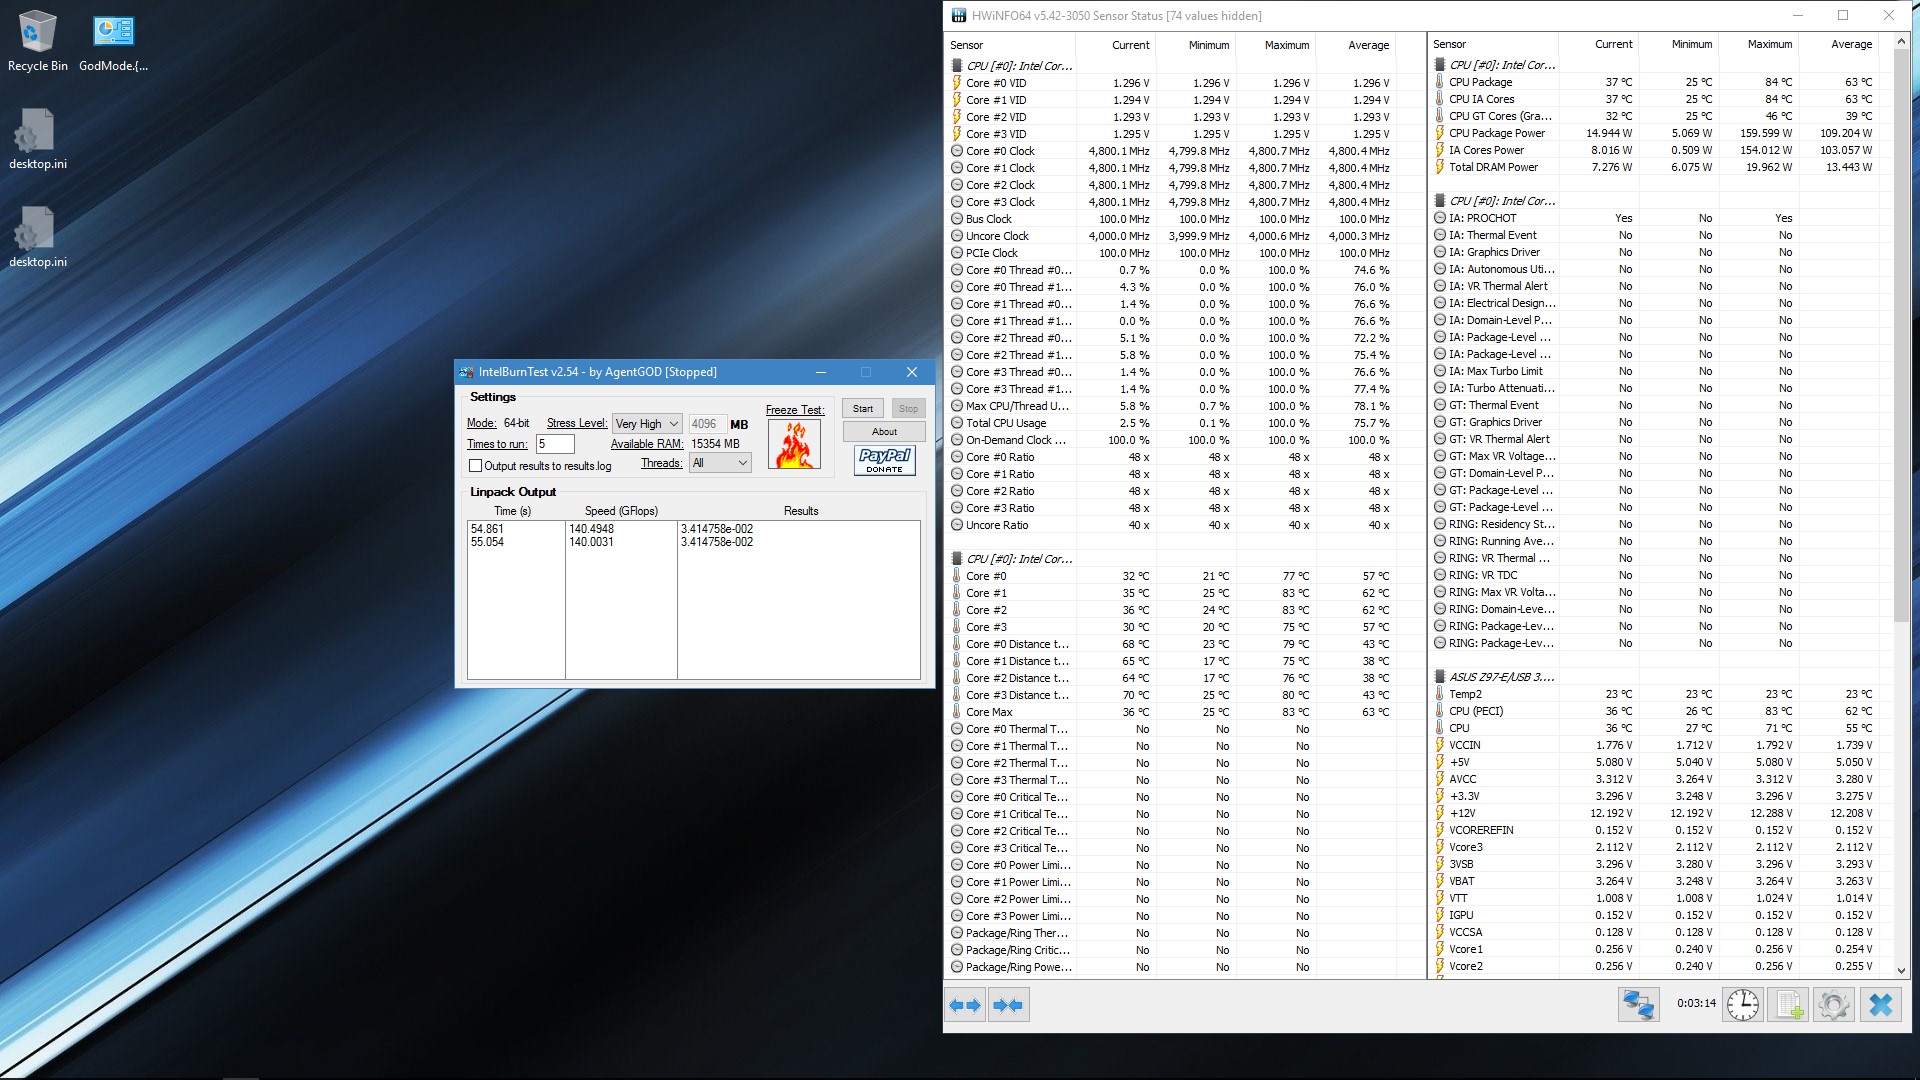Open the HWiNFO remote network monitoring icon
The width and height of the screenshot is (1920, 1080).
point(1638,1004)
